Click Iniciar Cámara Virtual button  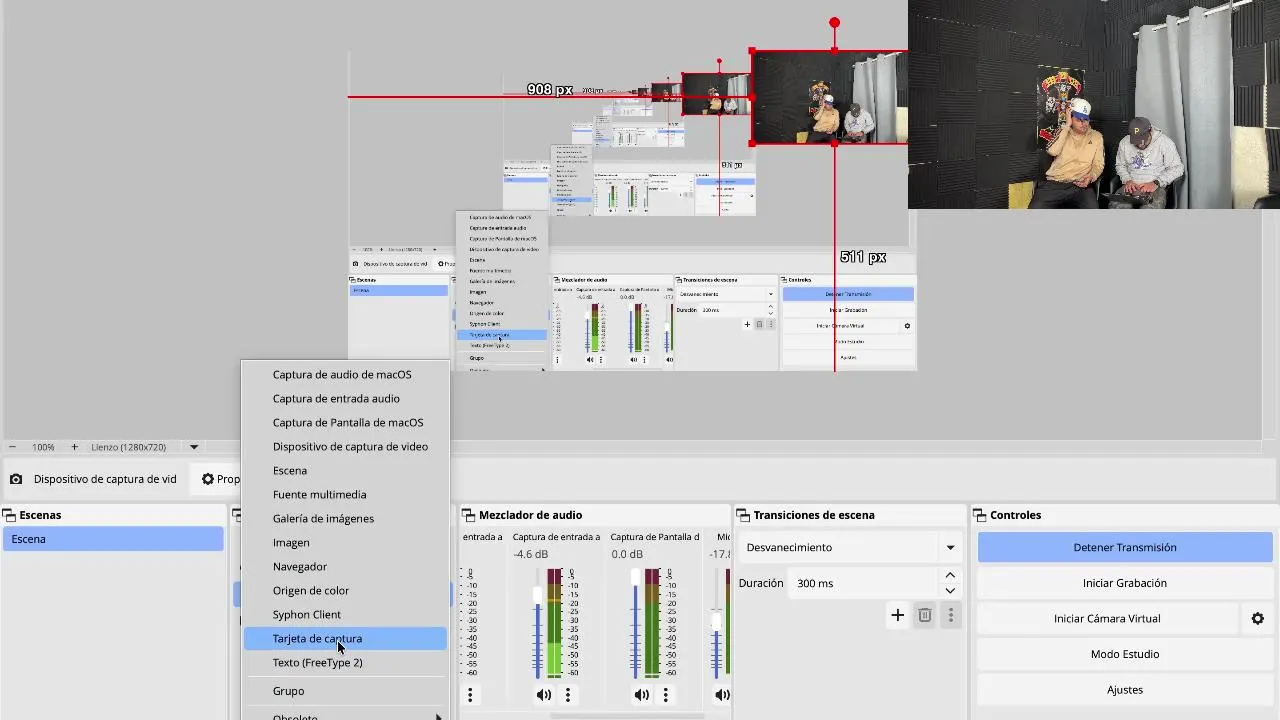tap(1107, 619)
